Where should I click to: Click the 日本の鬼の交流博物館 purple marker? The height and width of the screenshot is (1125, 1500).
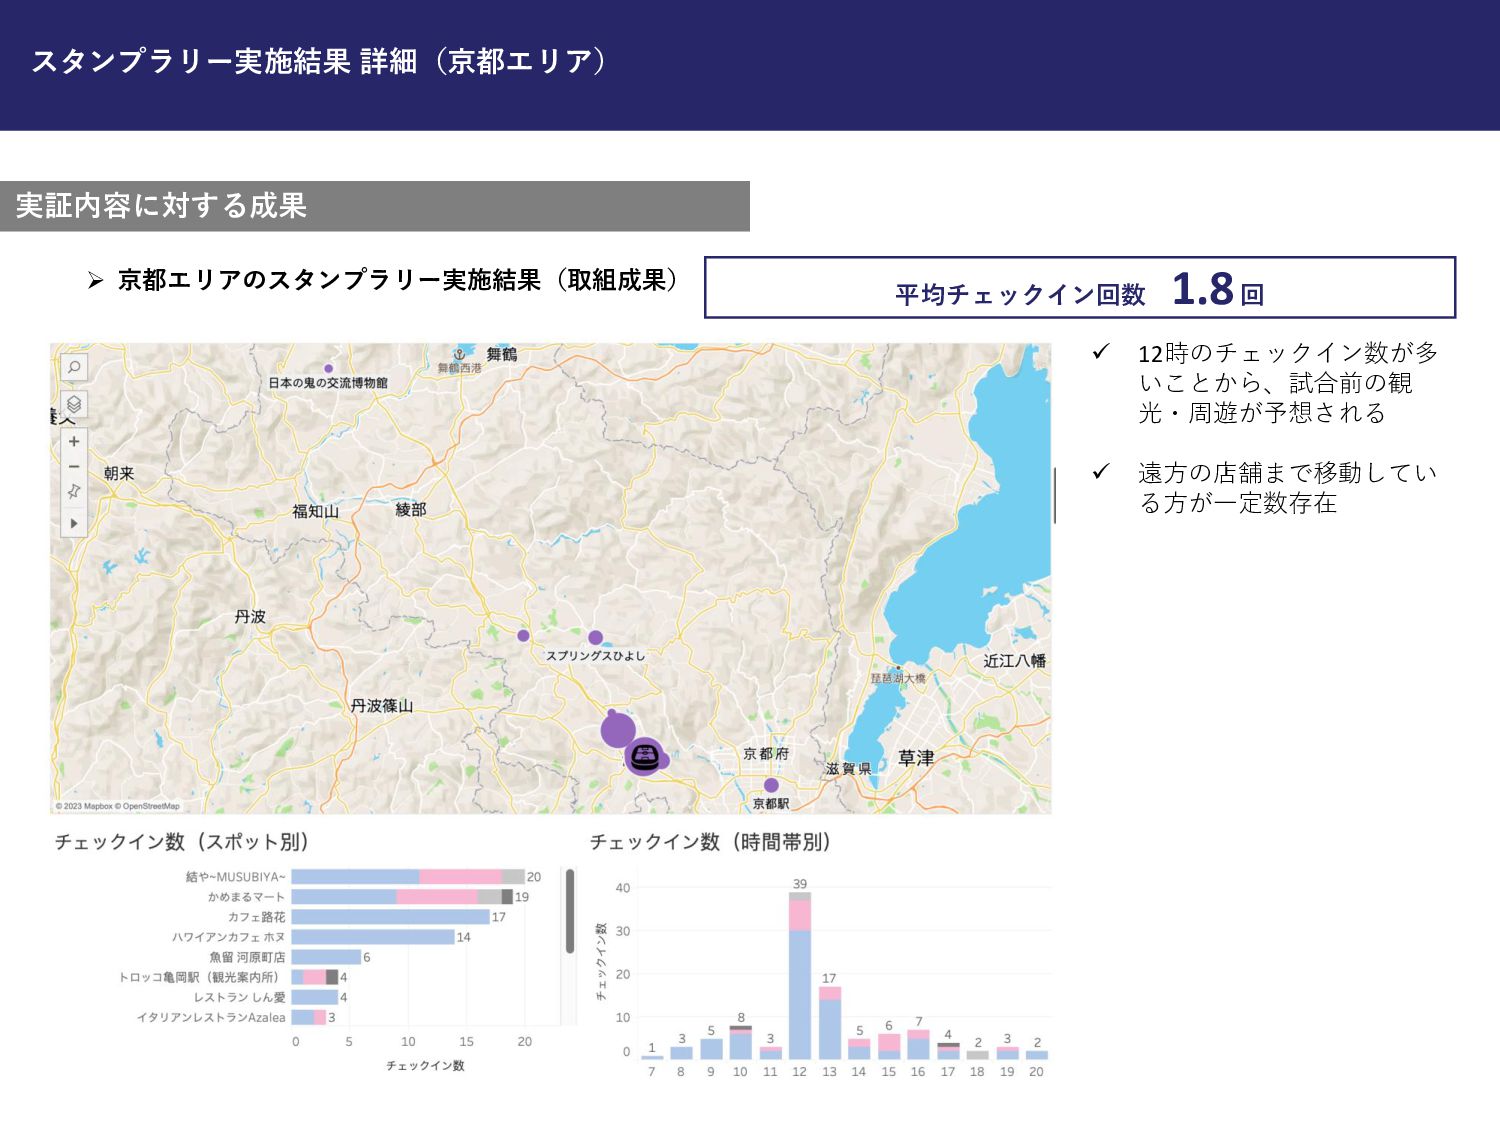click(x=328, y=369)
